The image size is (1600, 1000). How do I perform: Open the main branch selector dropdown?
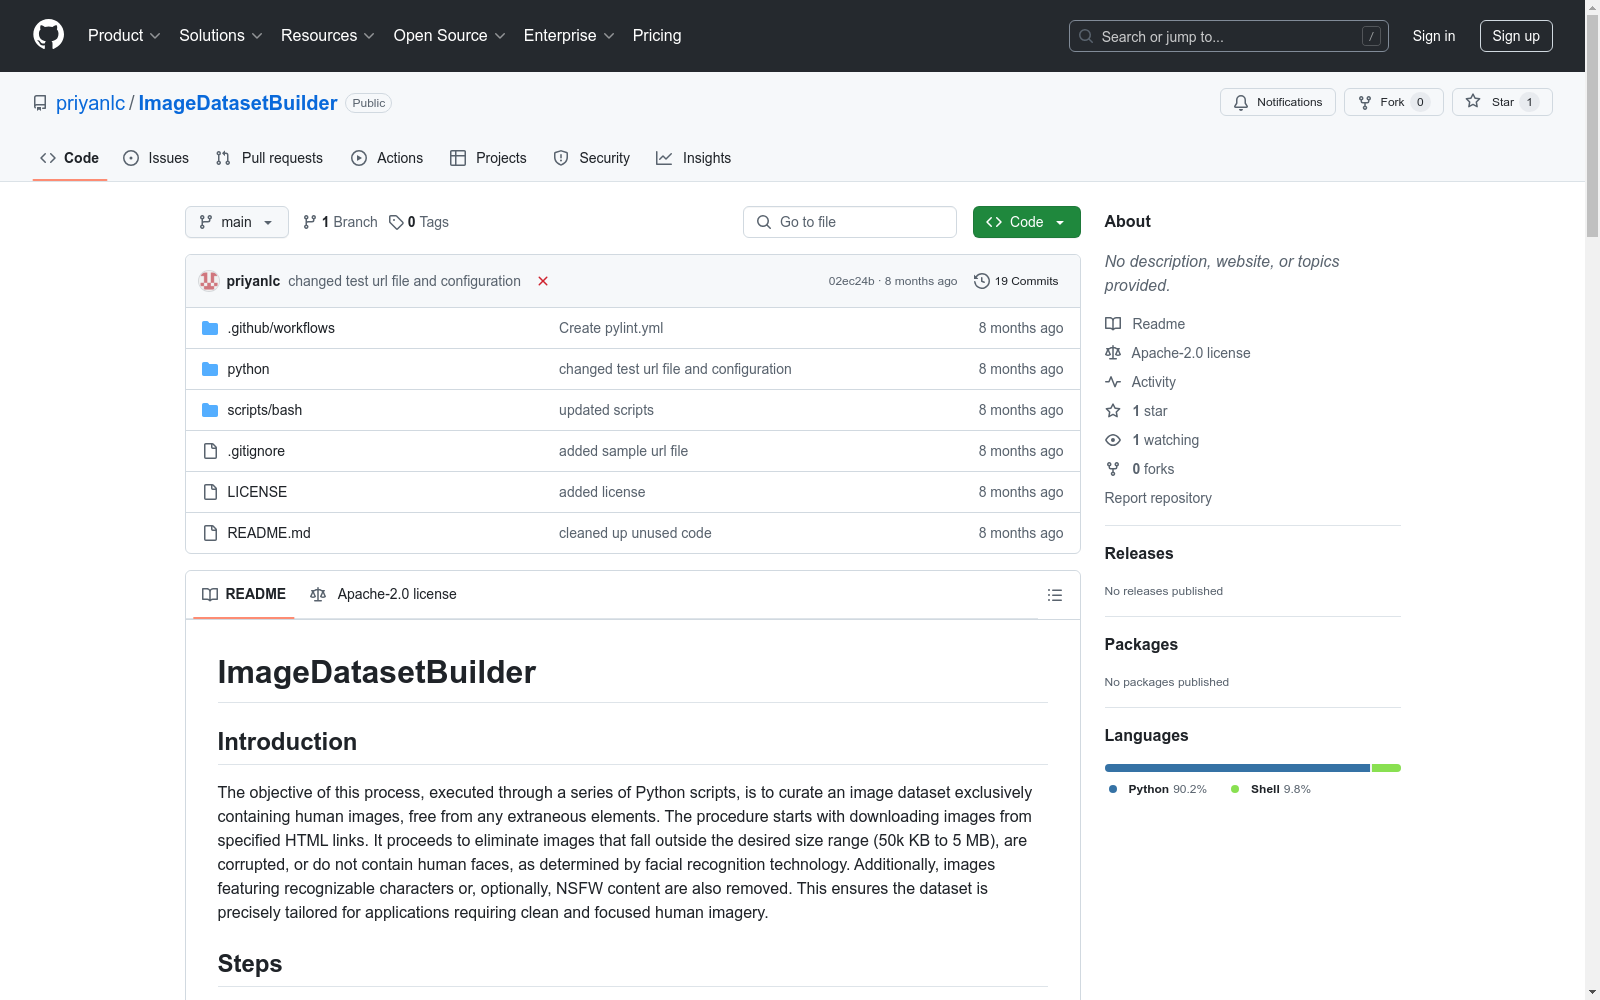(x=237, y=222)
